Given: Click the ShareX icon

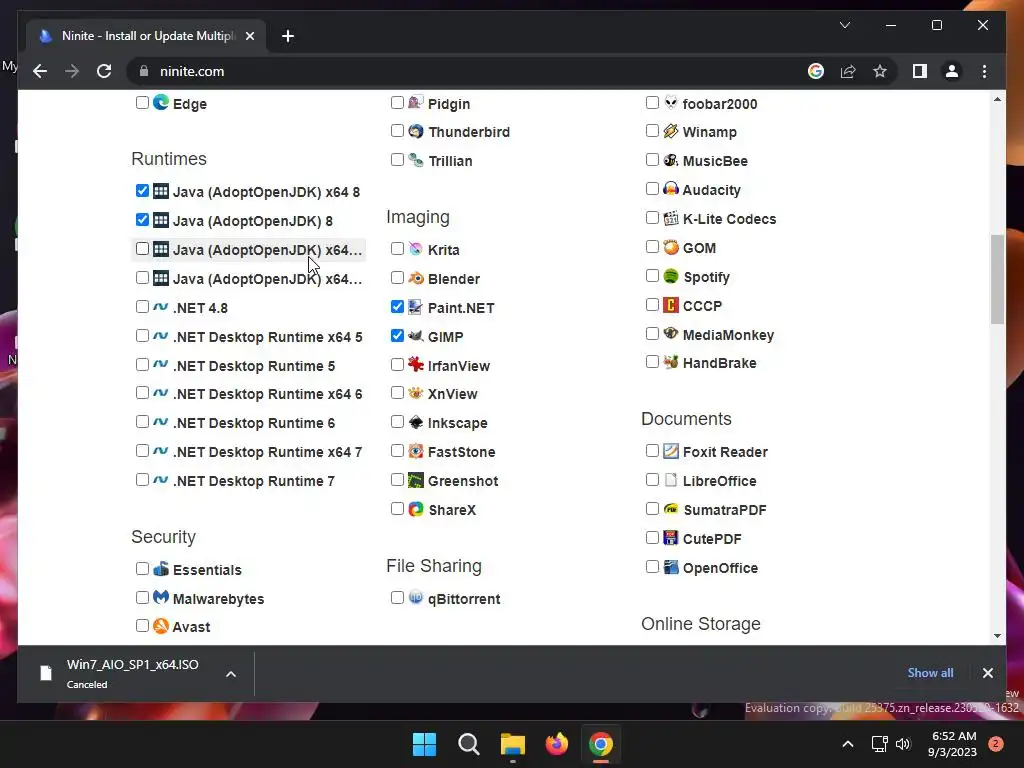Looking at the screenshot, I should 415,509.
